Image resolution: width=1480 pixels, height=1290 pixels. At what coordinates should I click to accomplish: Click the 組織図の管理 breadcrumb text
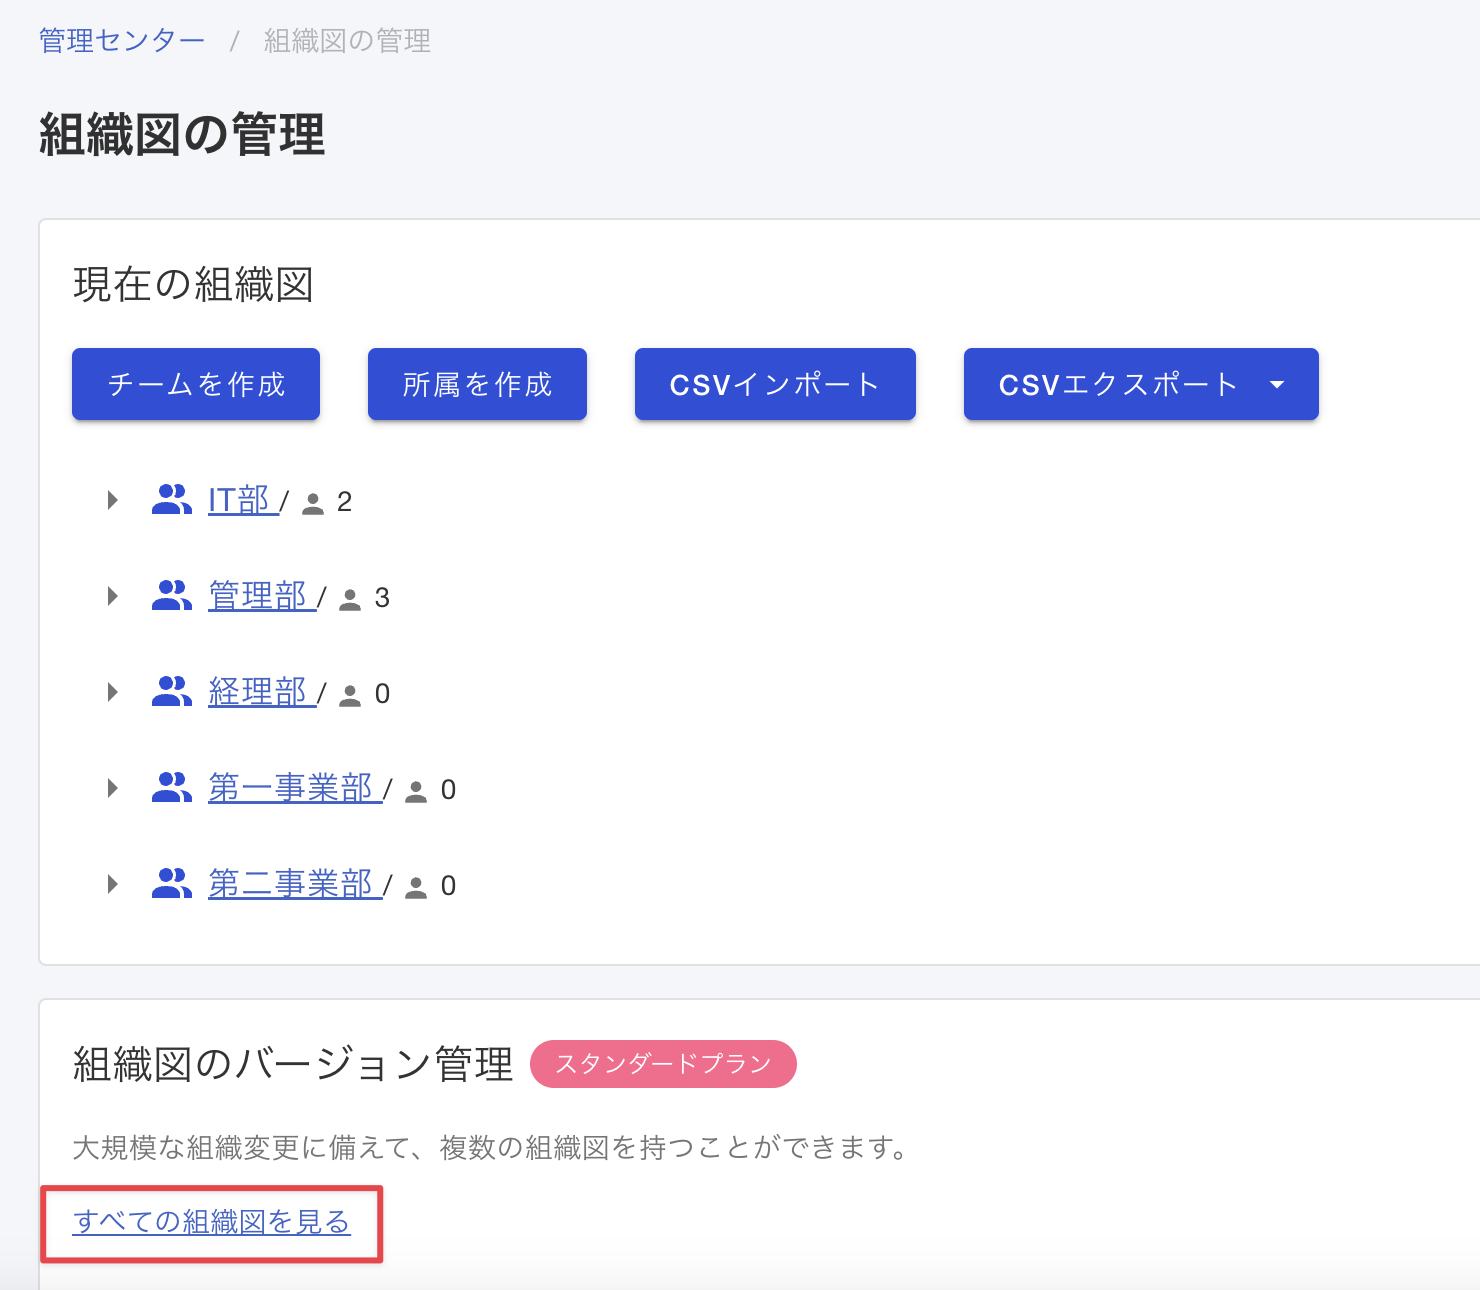point(347,41)
